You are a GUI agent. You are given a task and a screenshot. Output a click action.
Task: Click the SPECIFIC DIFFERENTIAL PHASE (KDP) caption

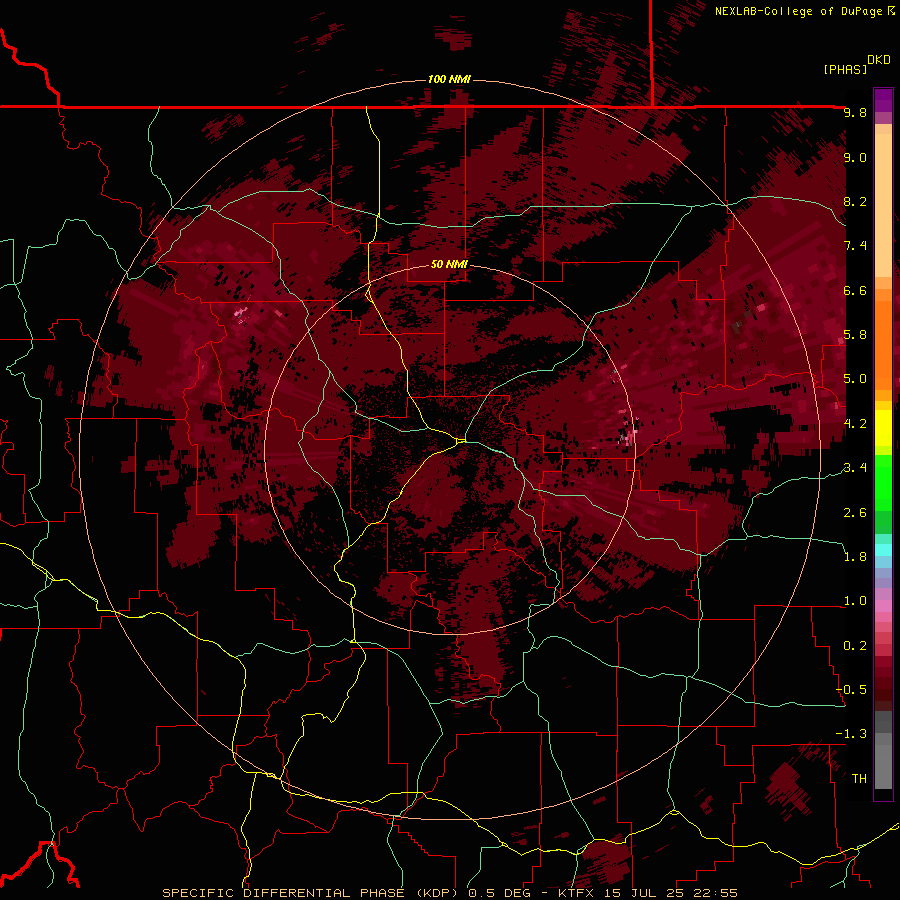313,893
